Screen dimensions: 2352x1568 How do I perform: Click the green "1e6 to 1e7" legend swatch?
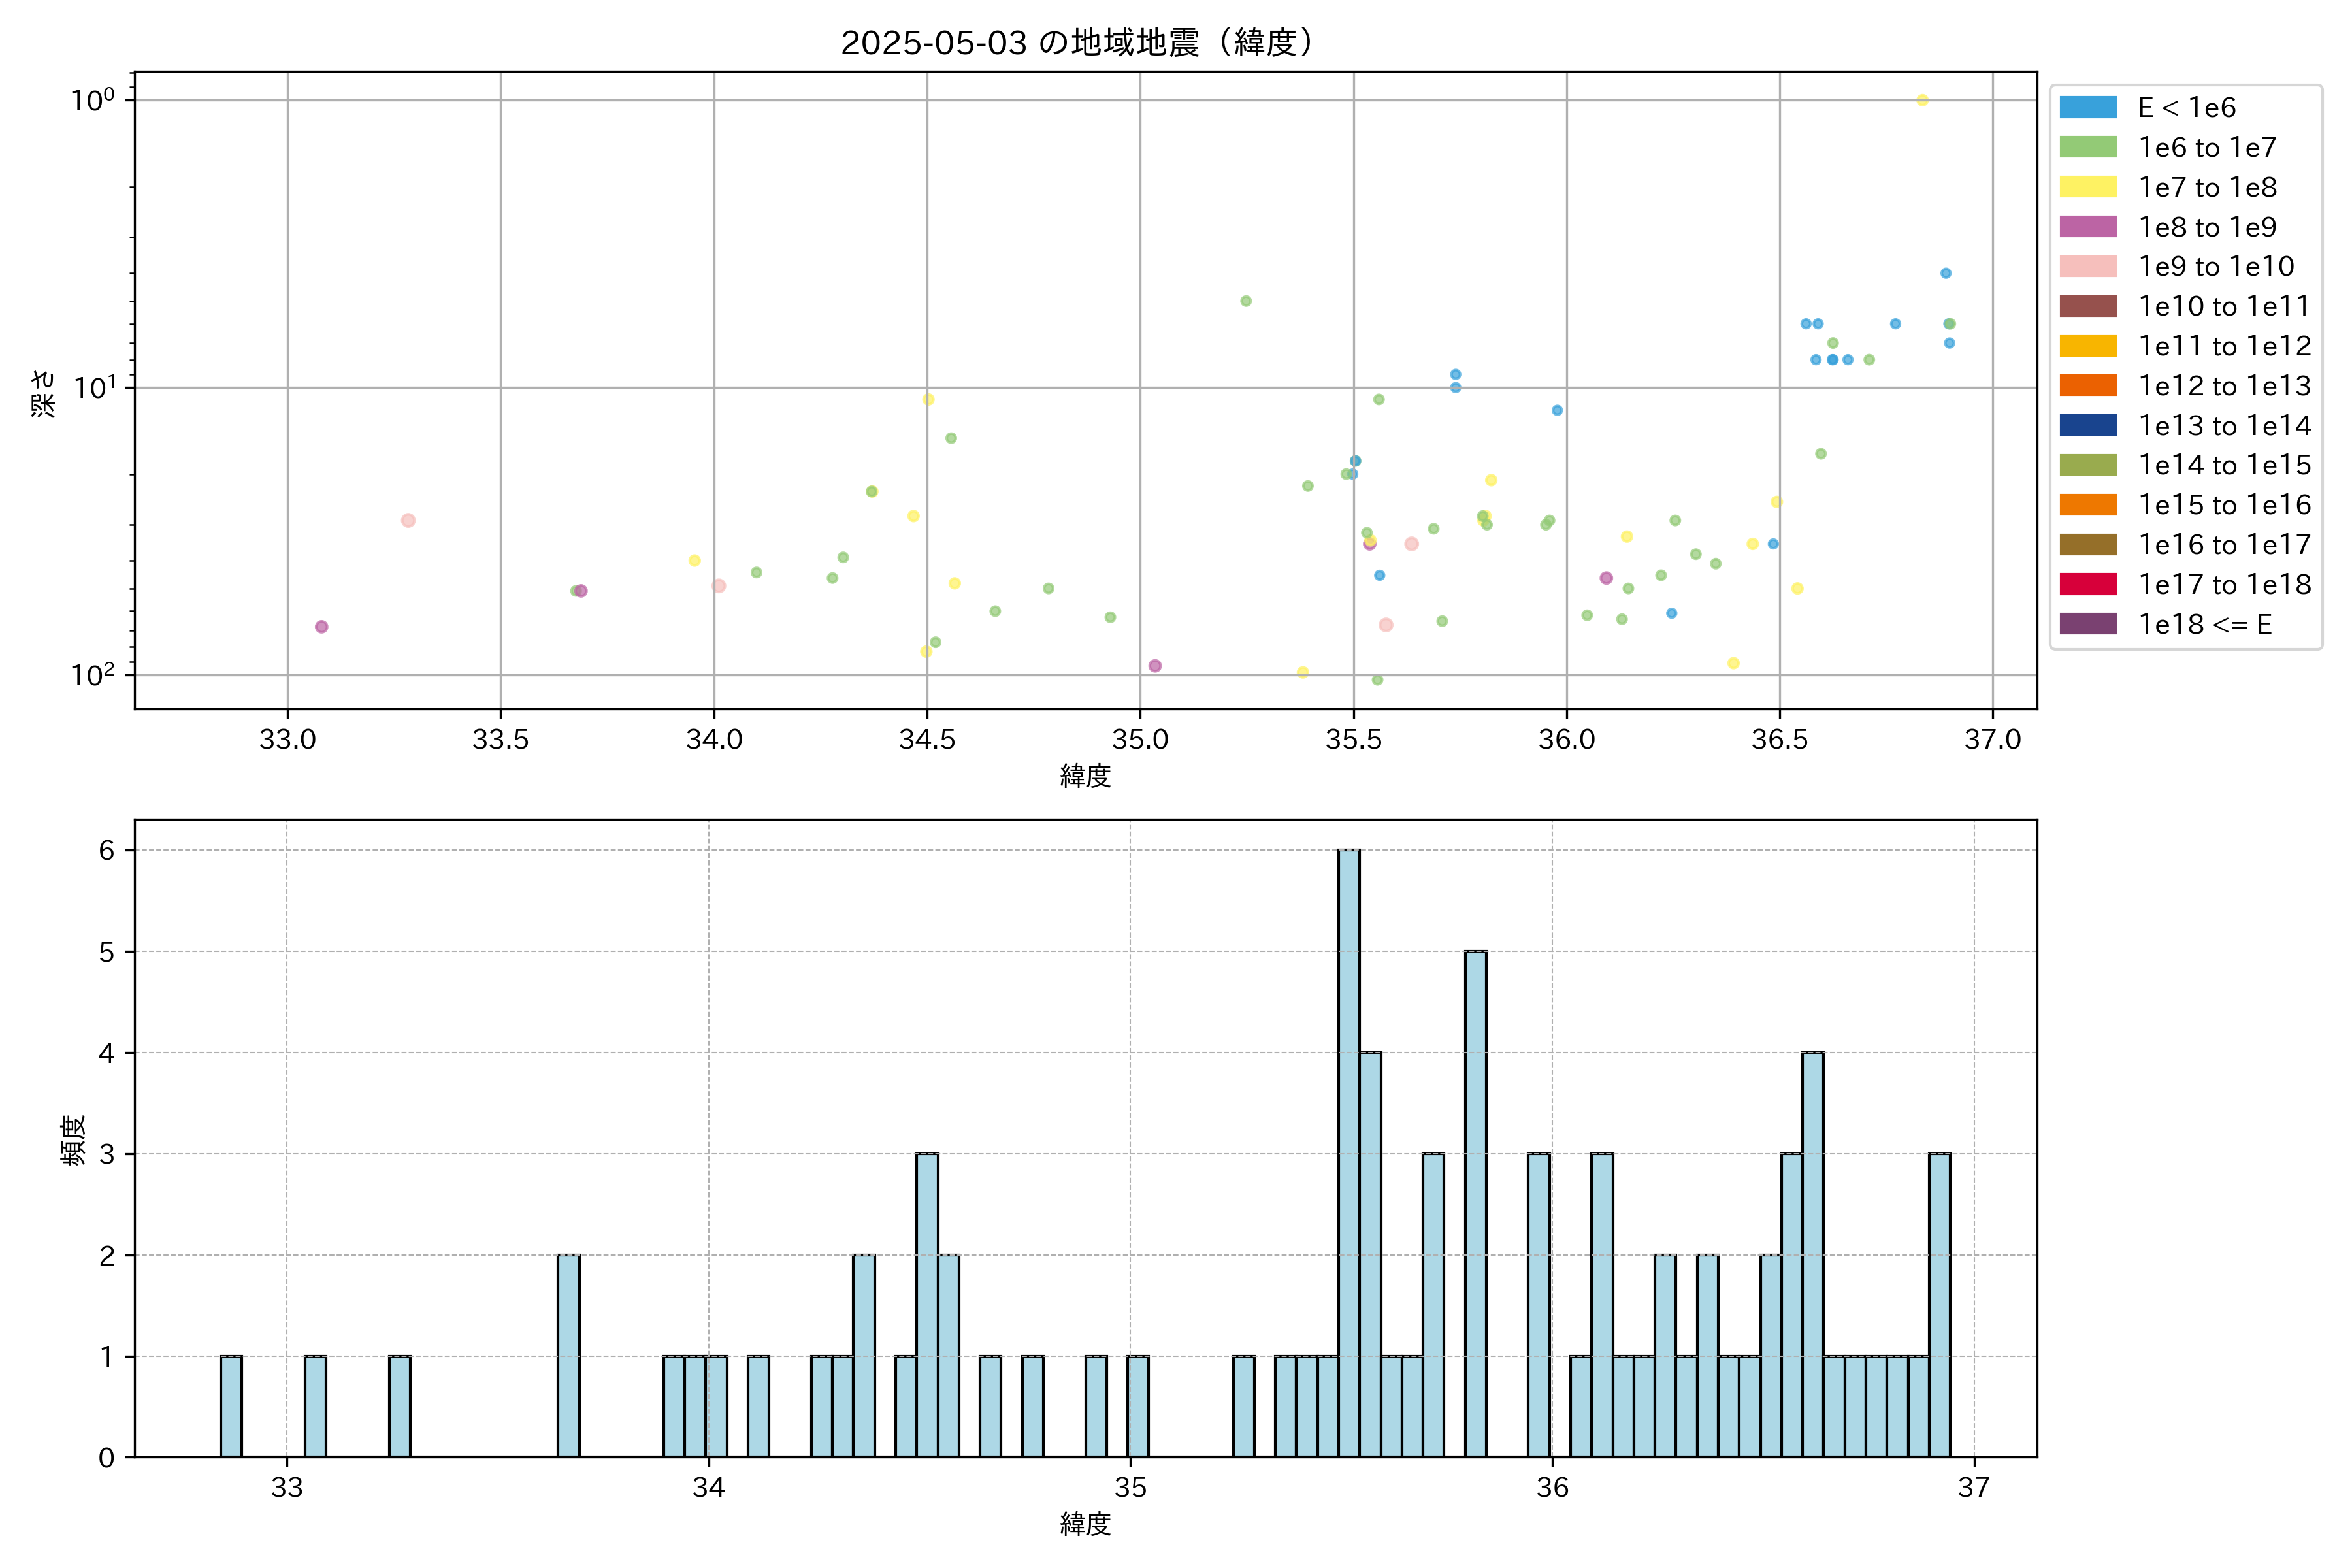pyautogui.click(x=2087, y=148)
